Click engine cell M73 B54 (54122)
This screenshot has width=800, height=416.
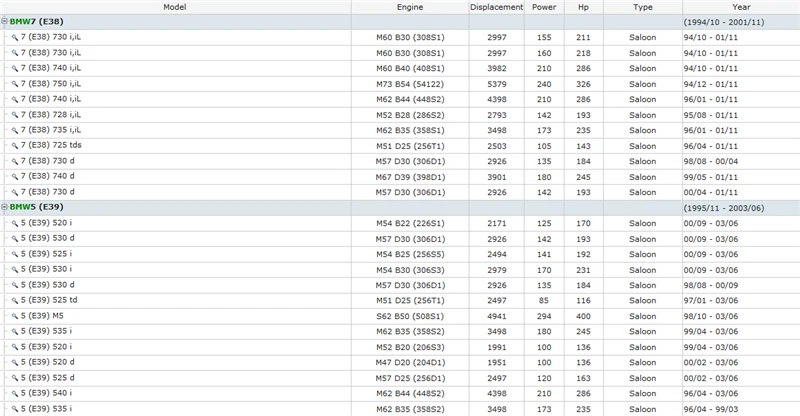pyautogui.click(x=410, y=84)
